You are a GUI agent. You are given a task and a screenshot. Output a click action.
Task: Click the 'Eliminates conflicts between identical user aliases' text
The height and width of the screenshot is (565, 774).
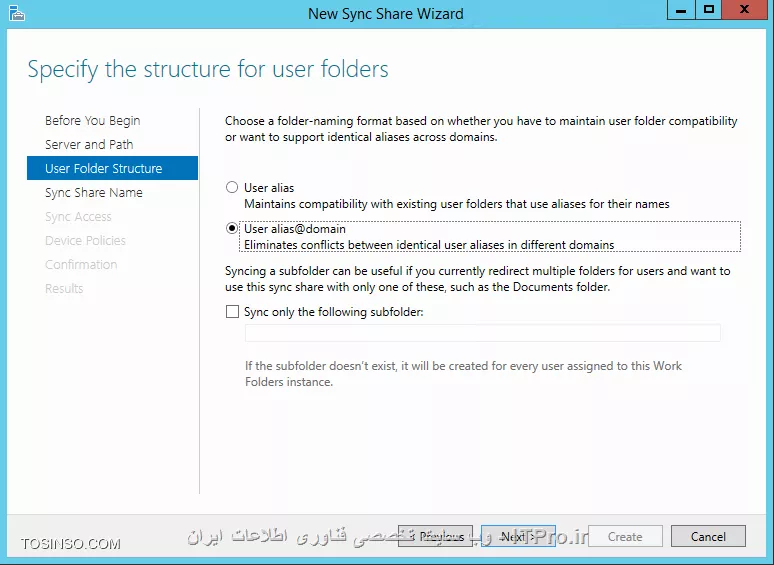click(429, 245)
